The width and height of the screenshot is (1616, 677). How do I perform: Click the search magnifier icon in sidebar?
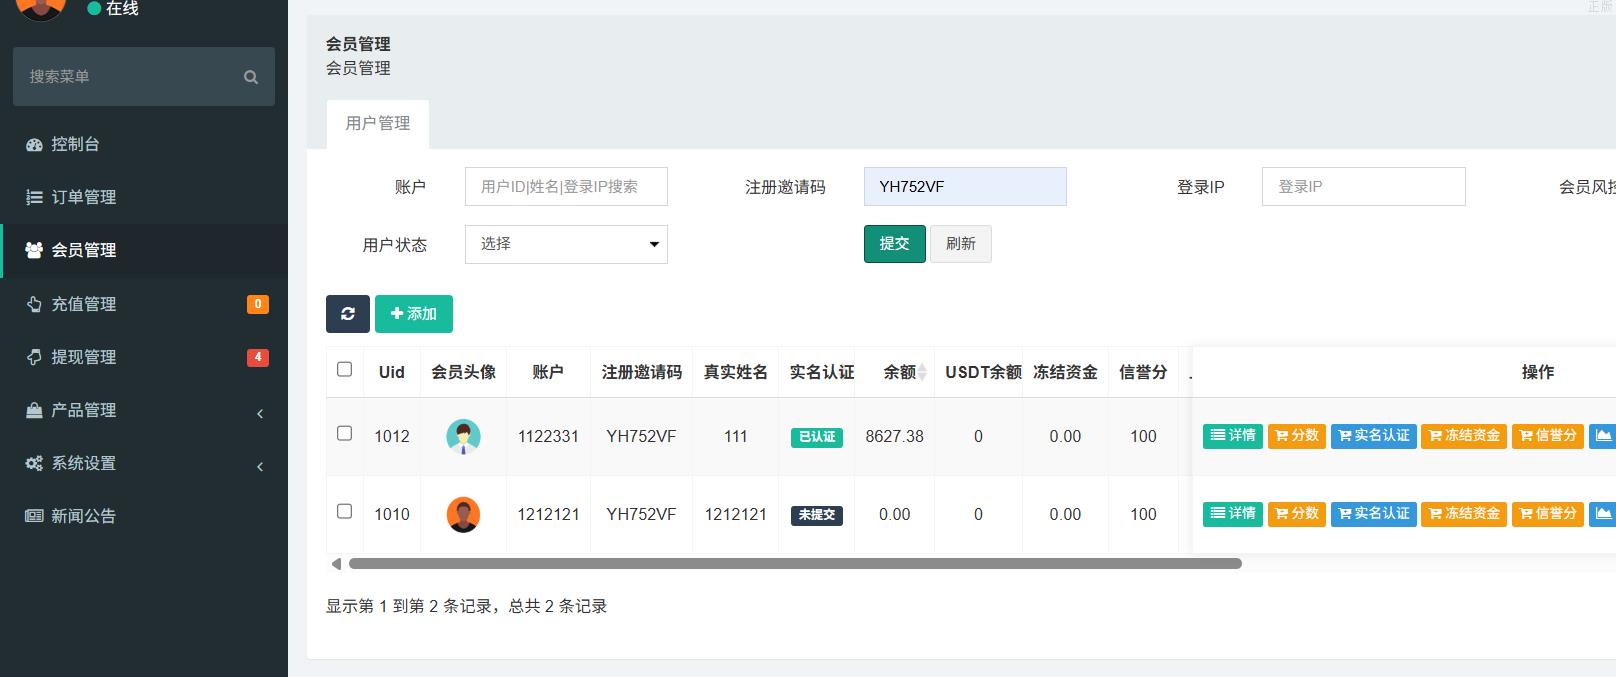pyautogui.click(x=250, y=77)
